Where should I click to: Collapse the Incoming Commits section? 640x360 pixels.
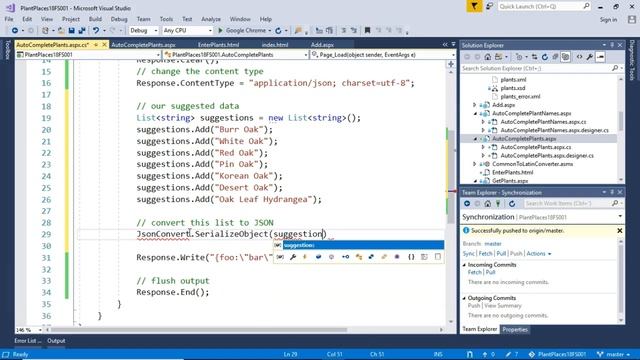464,265
